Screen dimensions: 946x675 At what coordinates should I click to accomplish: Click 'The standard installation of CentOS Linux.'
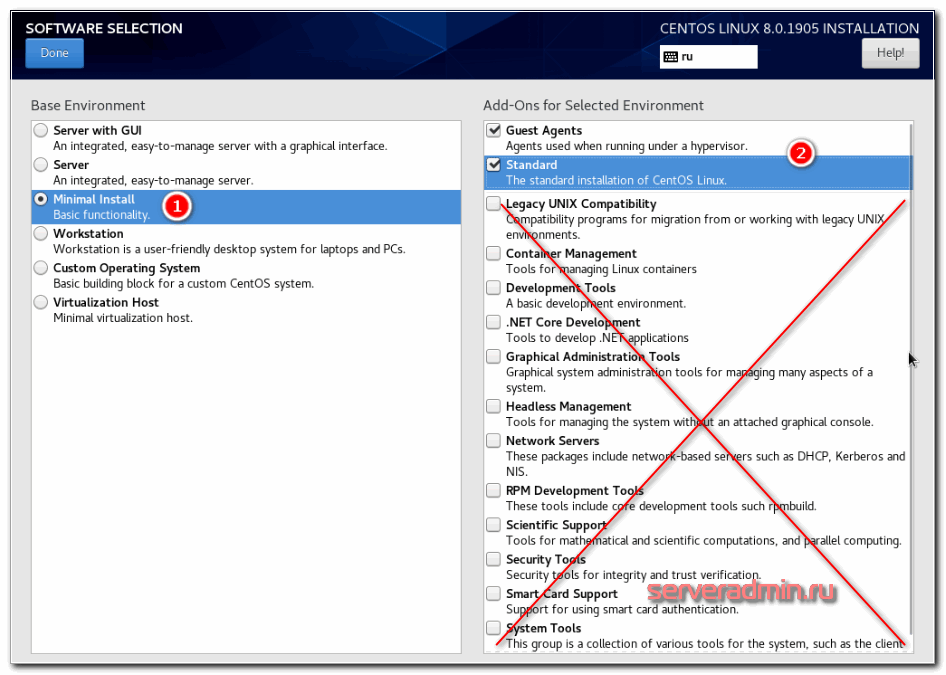point(616,180)
